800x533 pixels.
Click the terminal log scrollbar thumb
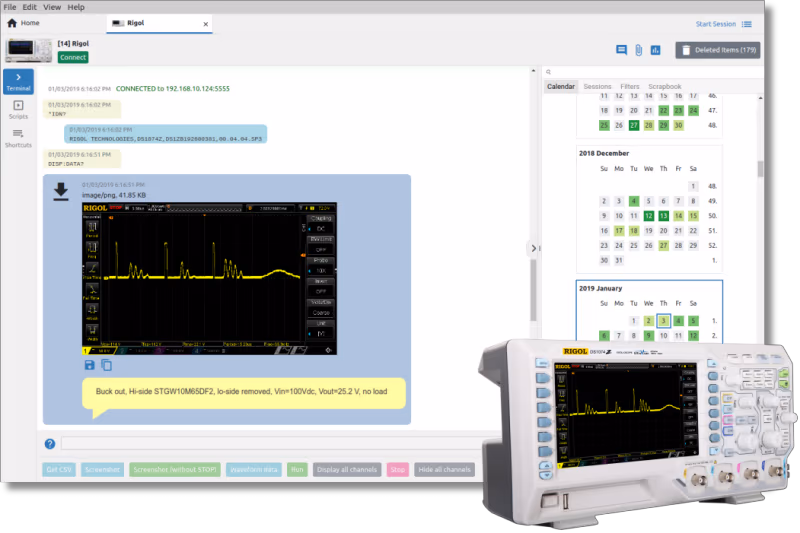click(533, 291)
